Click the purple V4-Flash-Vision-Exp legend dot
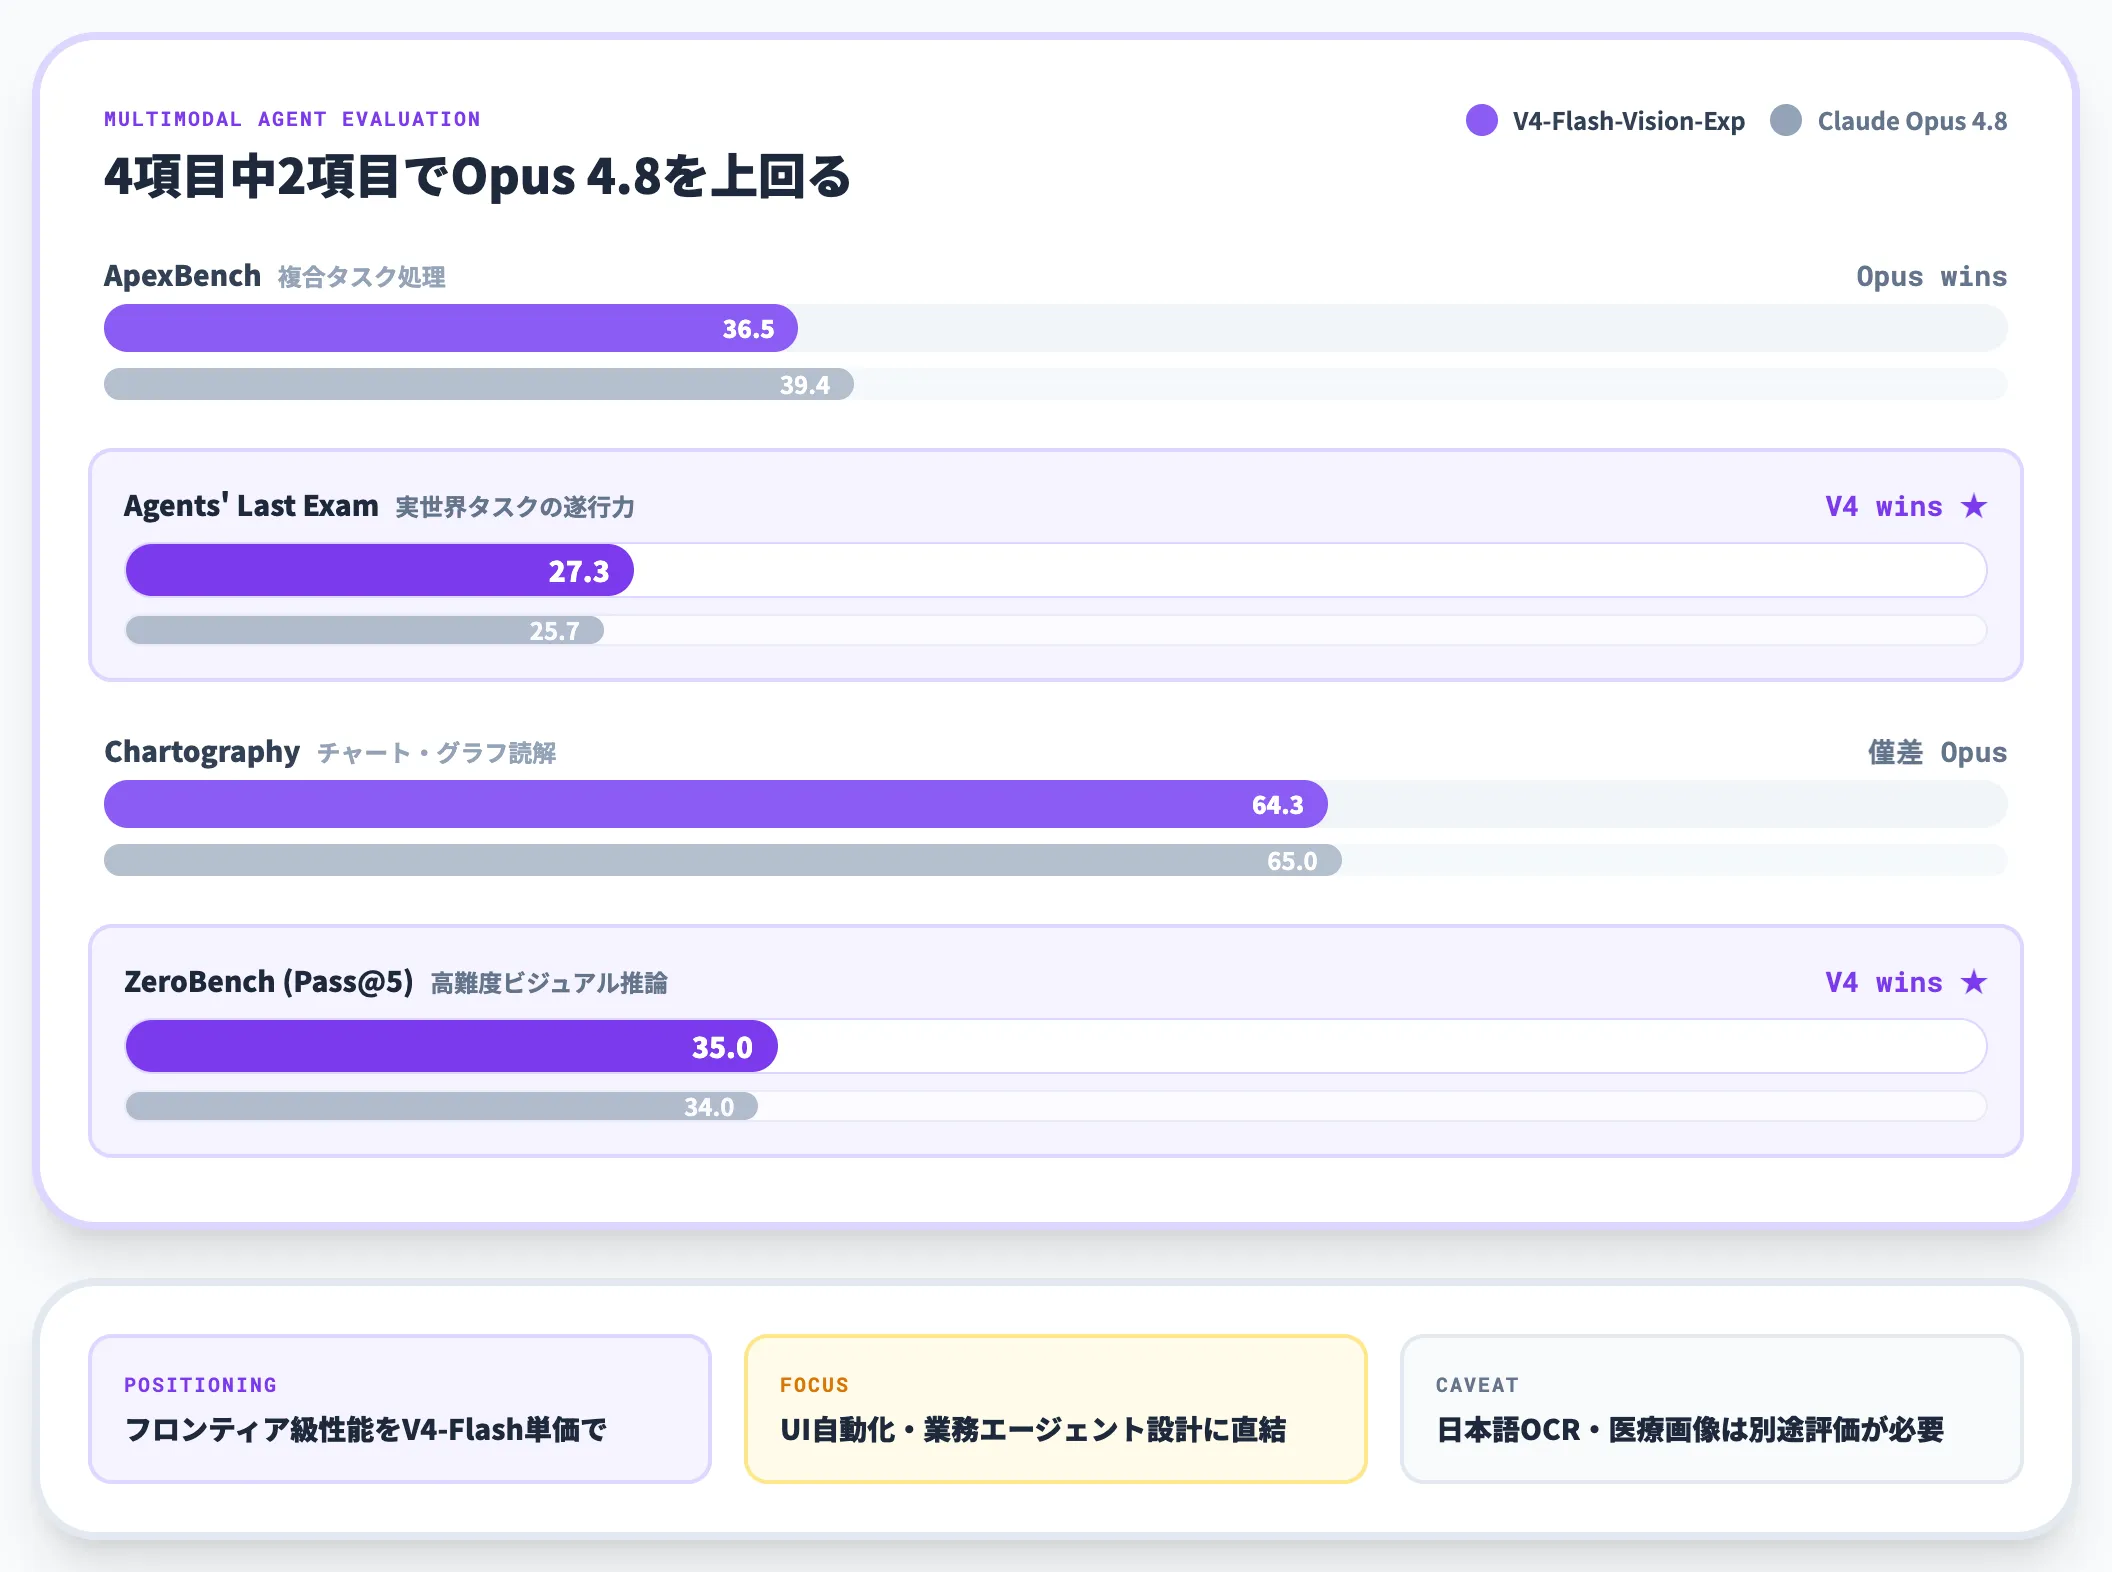This screenshot has width=2112, height=1572. tap(1481, 120)
